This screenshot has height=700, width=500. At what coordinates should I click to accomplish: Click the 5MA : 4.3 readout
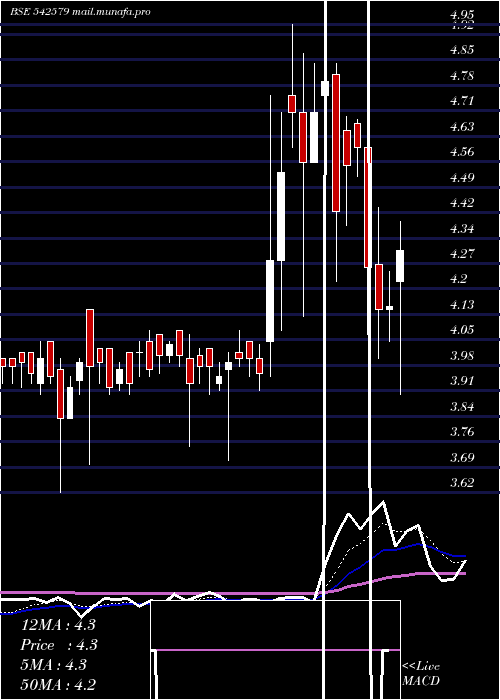tap(54, 665)
